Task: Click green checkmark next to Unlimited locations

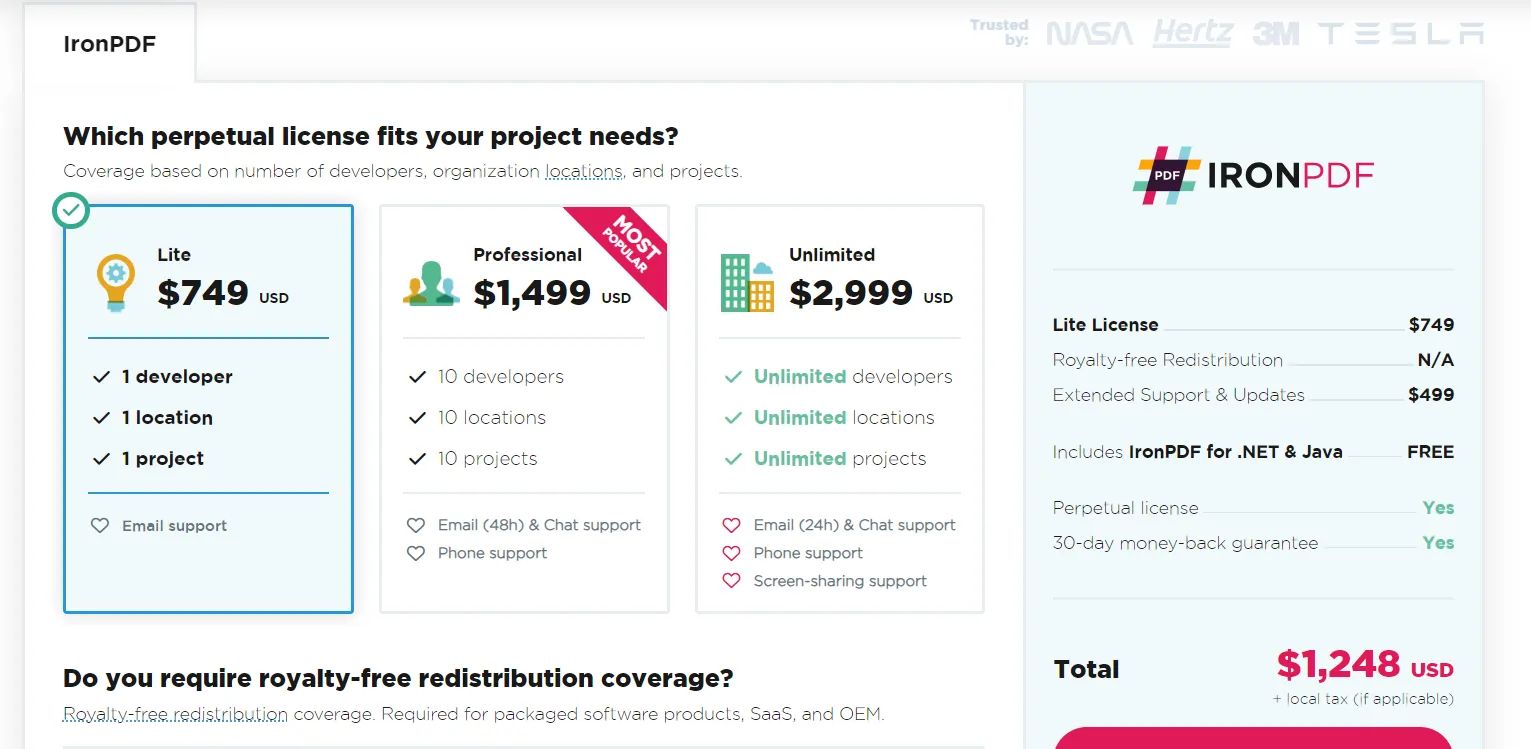Action: [x=733, y=418]
